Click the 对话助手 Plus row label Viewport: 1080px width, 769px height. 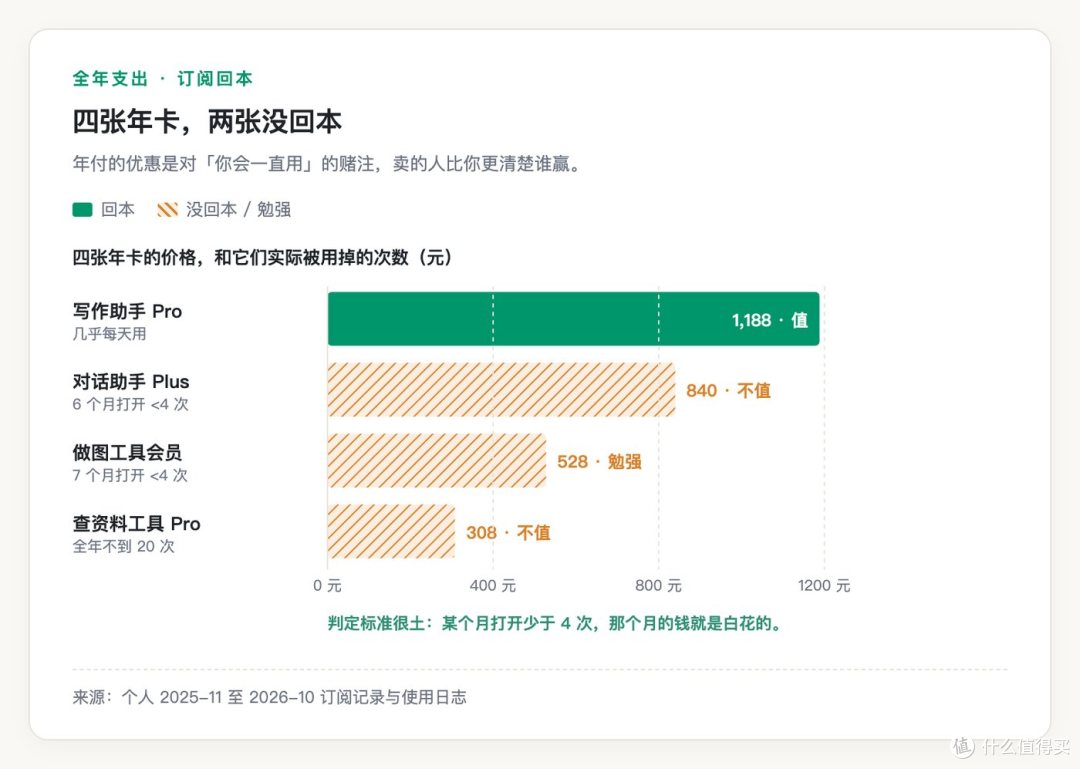pos(131,382)
